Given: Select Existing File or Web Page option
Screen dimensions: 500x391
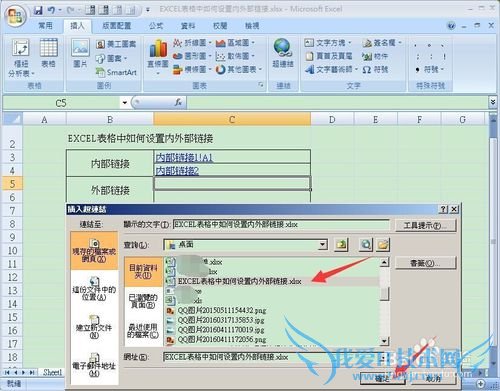Looking at the screenshot, I should pyautogui.click(x=94, y=251).
